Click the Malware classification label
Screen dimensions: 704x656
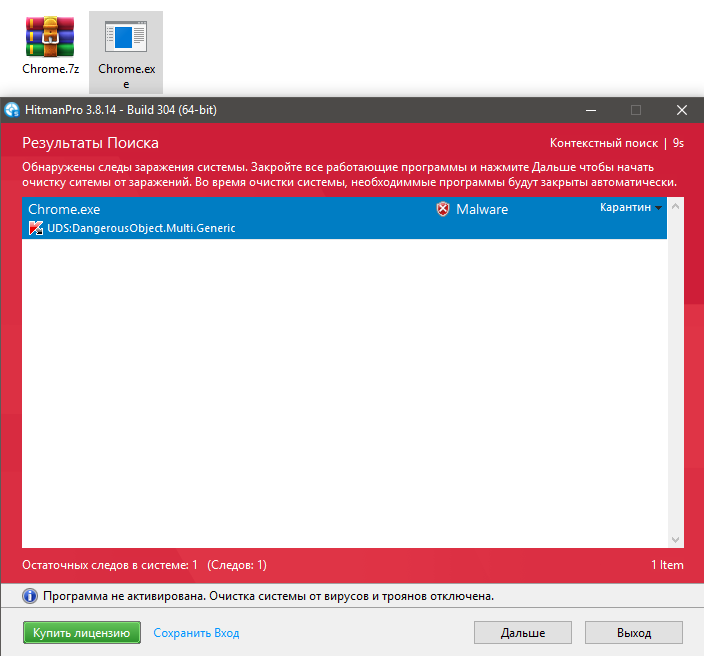click(x=482, y=209)
